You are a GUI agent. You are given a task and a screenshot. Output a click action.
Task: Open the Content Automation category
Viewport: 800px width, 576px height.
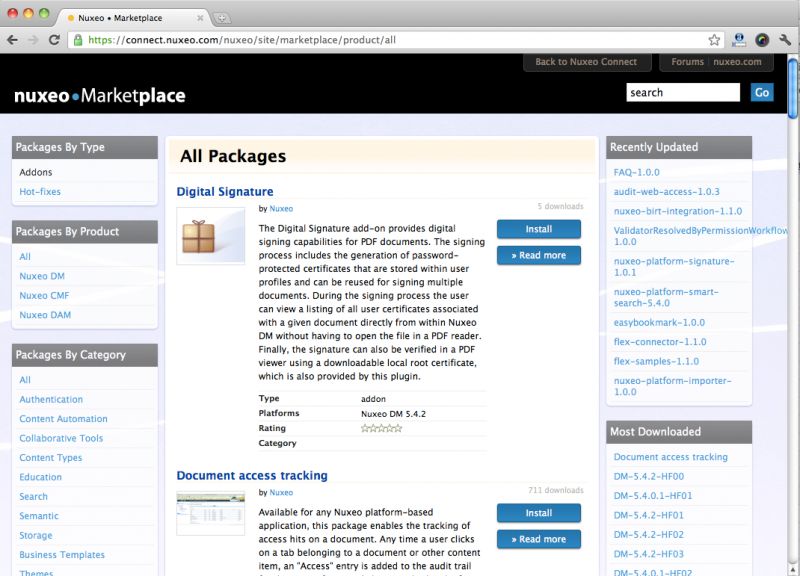(63, 418)
